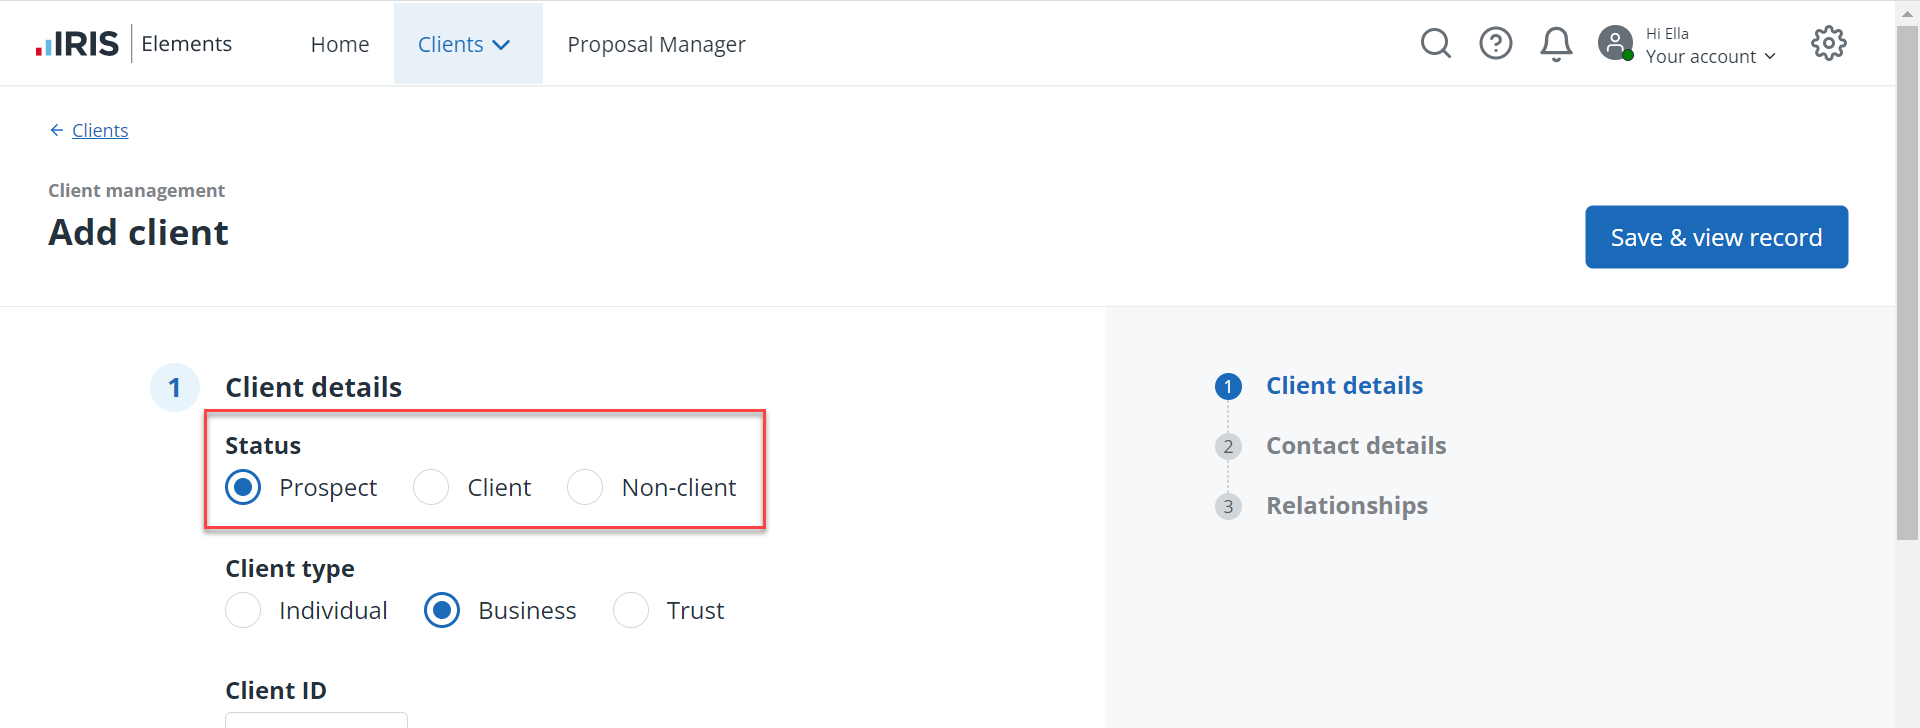Go to the Home menu item
The image size is (1920, 728).
pyautogui.click(x=340, y=44)
